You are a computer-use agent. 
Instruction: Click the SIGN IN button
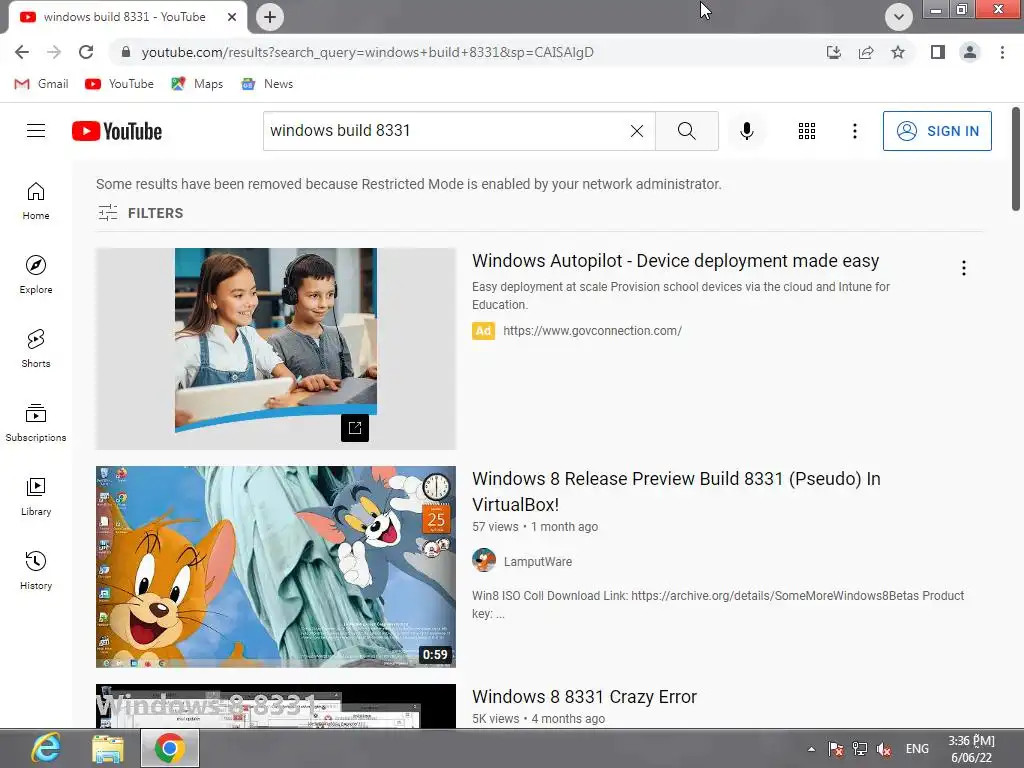coord(937,131)
